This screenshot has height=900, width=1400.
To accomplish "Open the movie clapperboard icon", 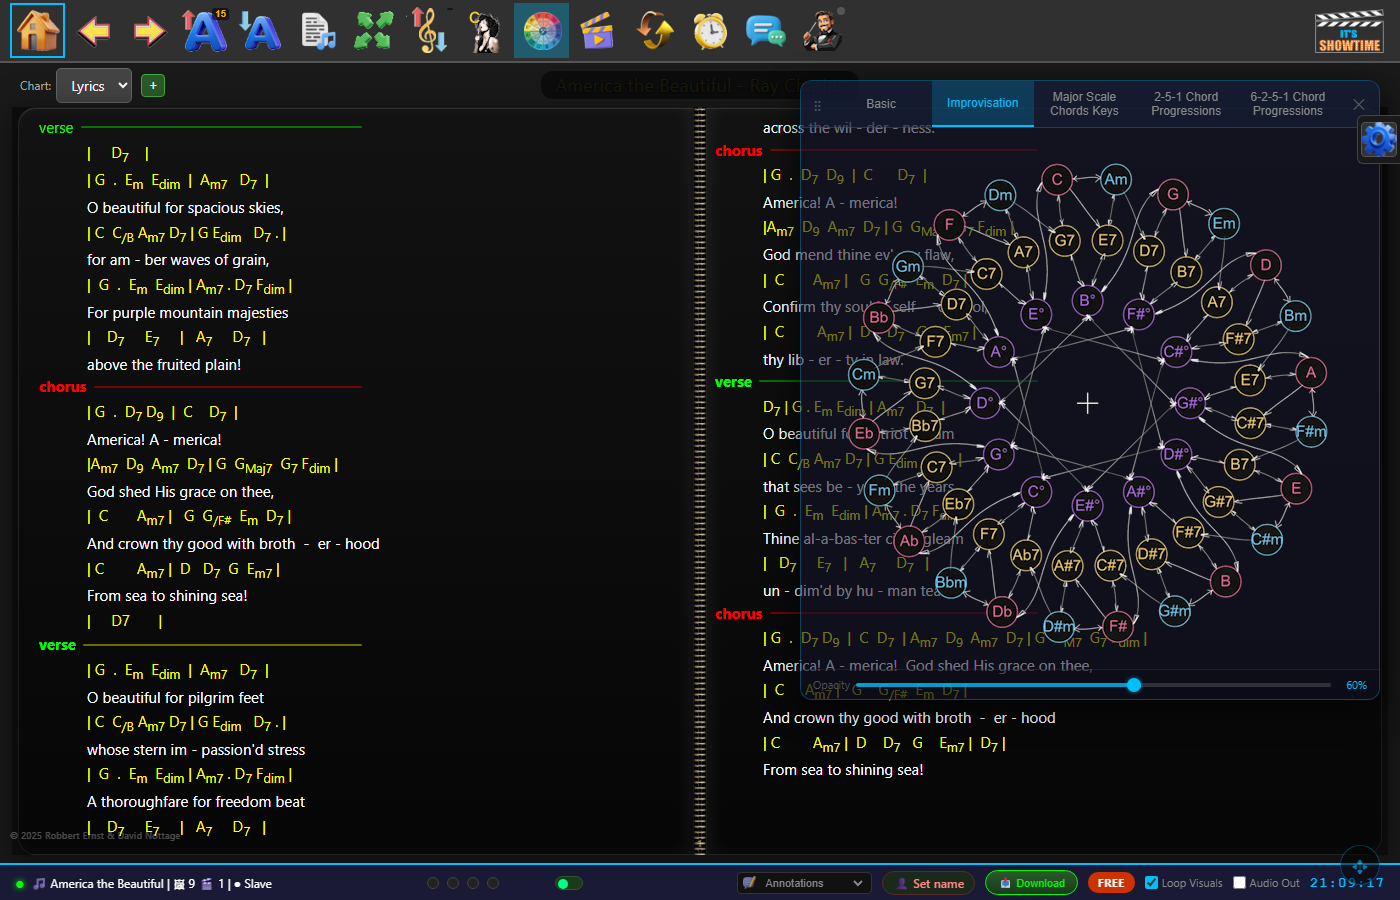I will [597, 31].
